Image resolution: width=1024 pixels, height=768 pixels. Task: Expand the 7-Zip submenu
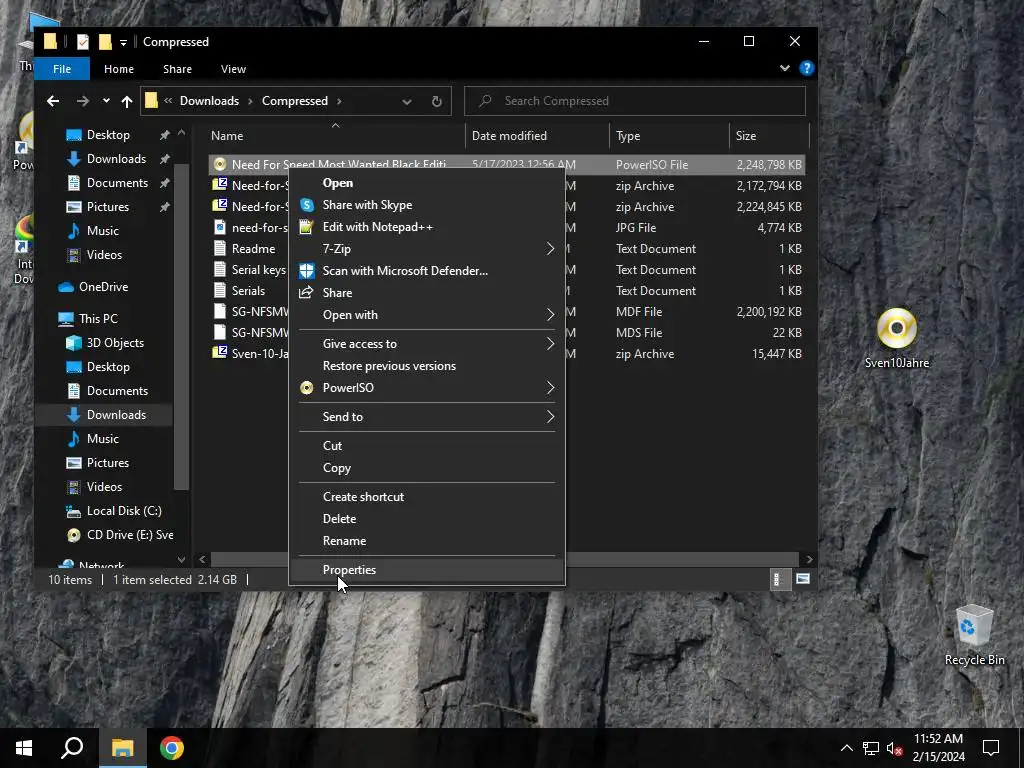click(427, 249)
